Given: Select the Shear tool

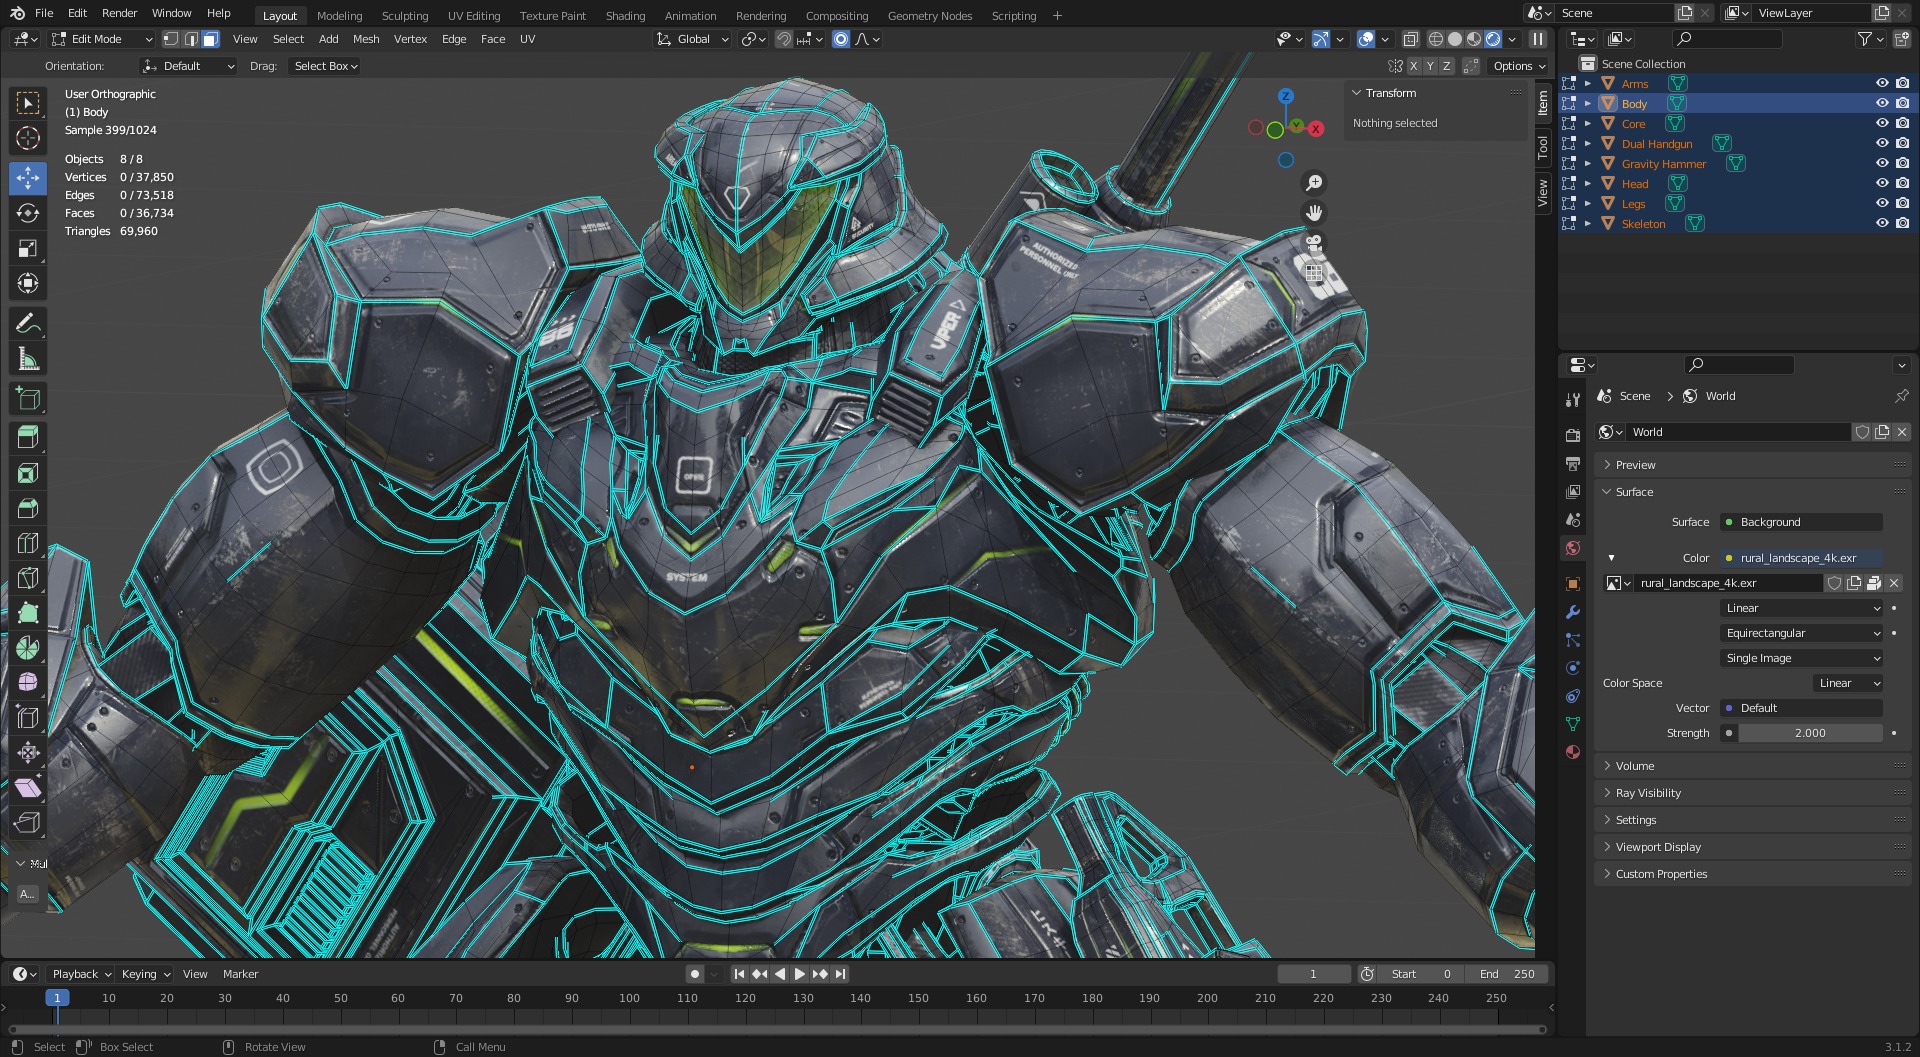Looking at the screenshot, I should click(x=28, y=788).
